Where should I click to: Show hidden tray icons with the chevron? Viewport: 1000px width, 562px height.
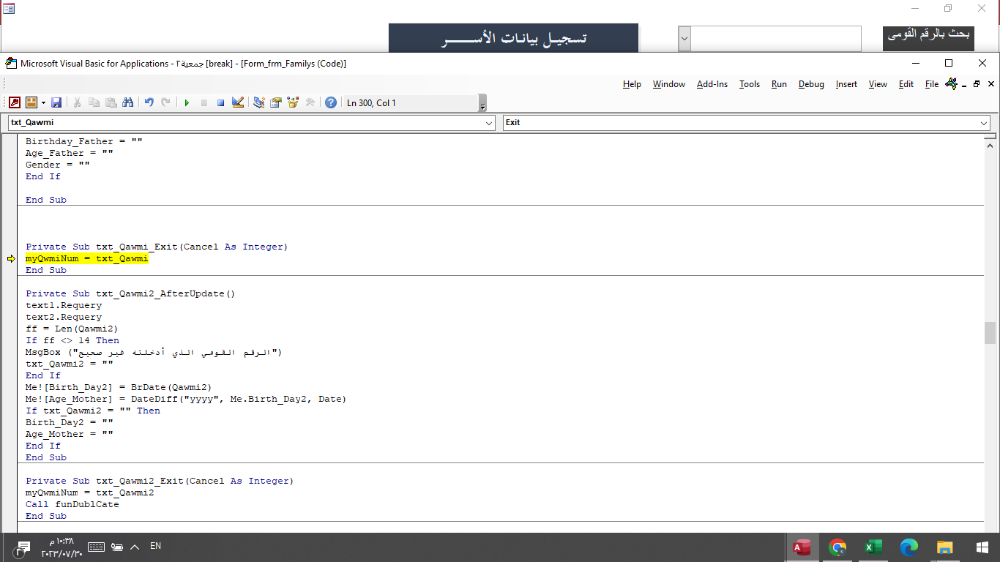(x=135, y=547)
